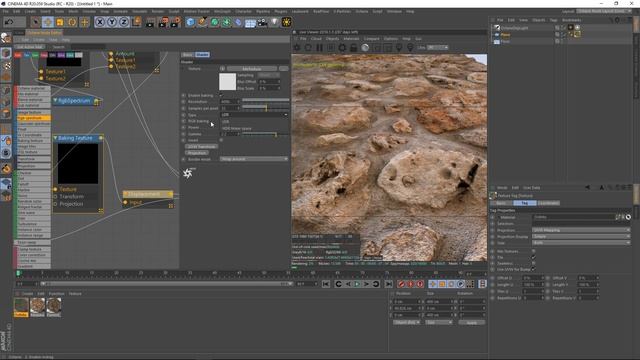
Task: Click the shader Projection button
Action: click(196, 153)
